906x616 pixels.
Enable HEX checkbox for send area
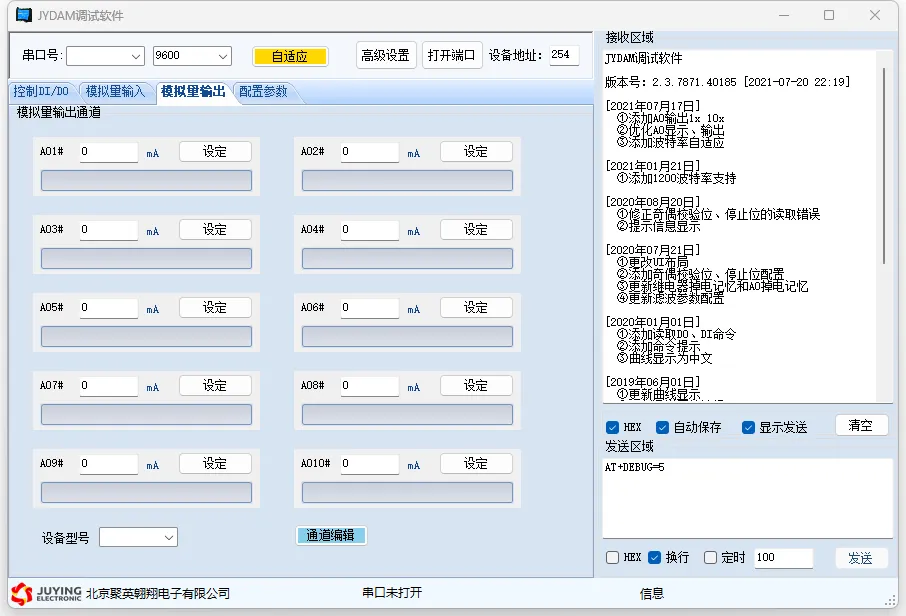(x=612, y=558)
